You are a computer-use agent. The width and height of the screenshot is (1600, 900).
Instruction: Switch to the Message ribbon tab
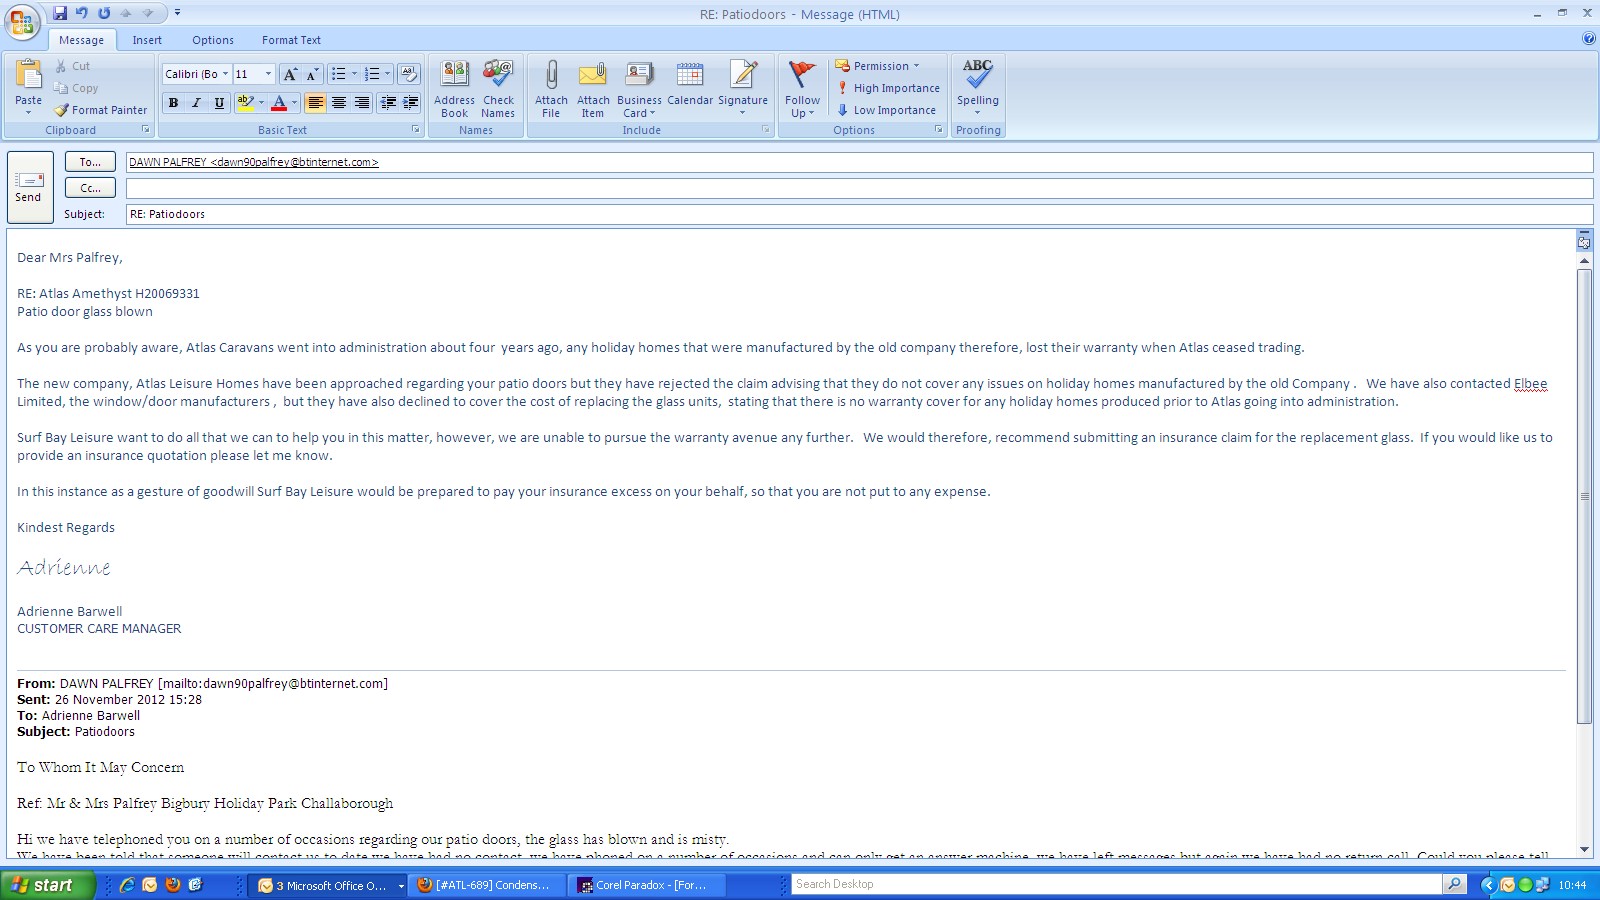(x=81, y=40)
